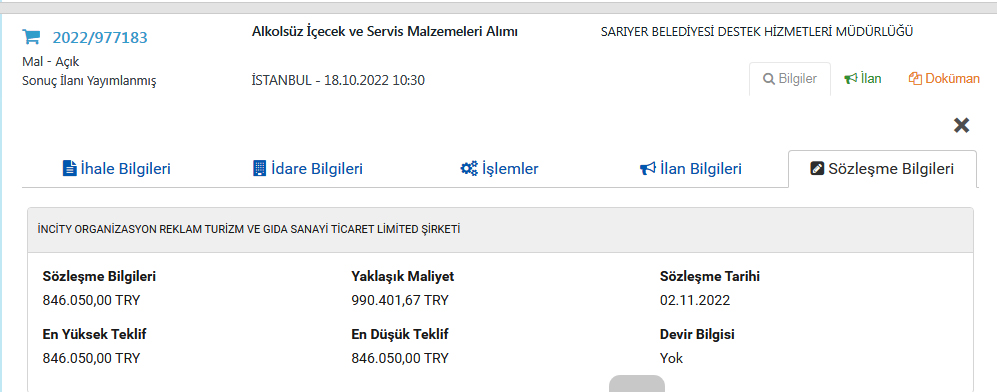Click the green megaphone İlan icon
The width and height of the screenshot is (997, 392).
tap(851, 79)
